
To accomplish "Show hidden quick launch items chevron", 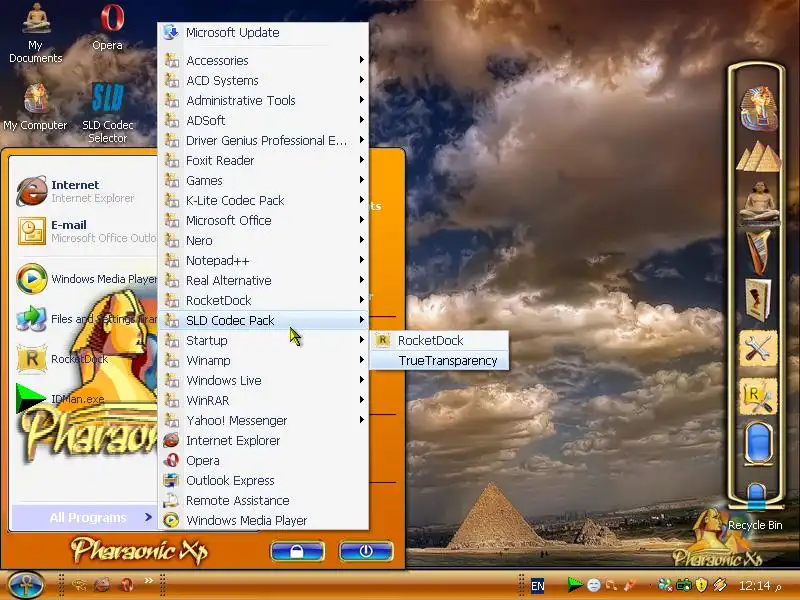I will tap(148, 580).
